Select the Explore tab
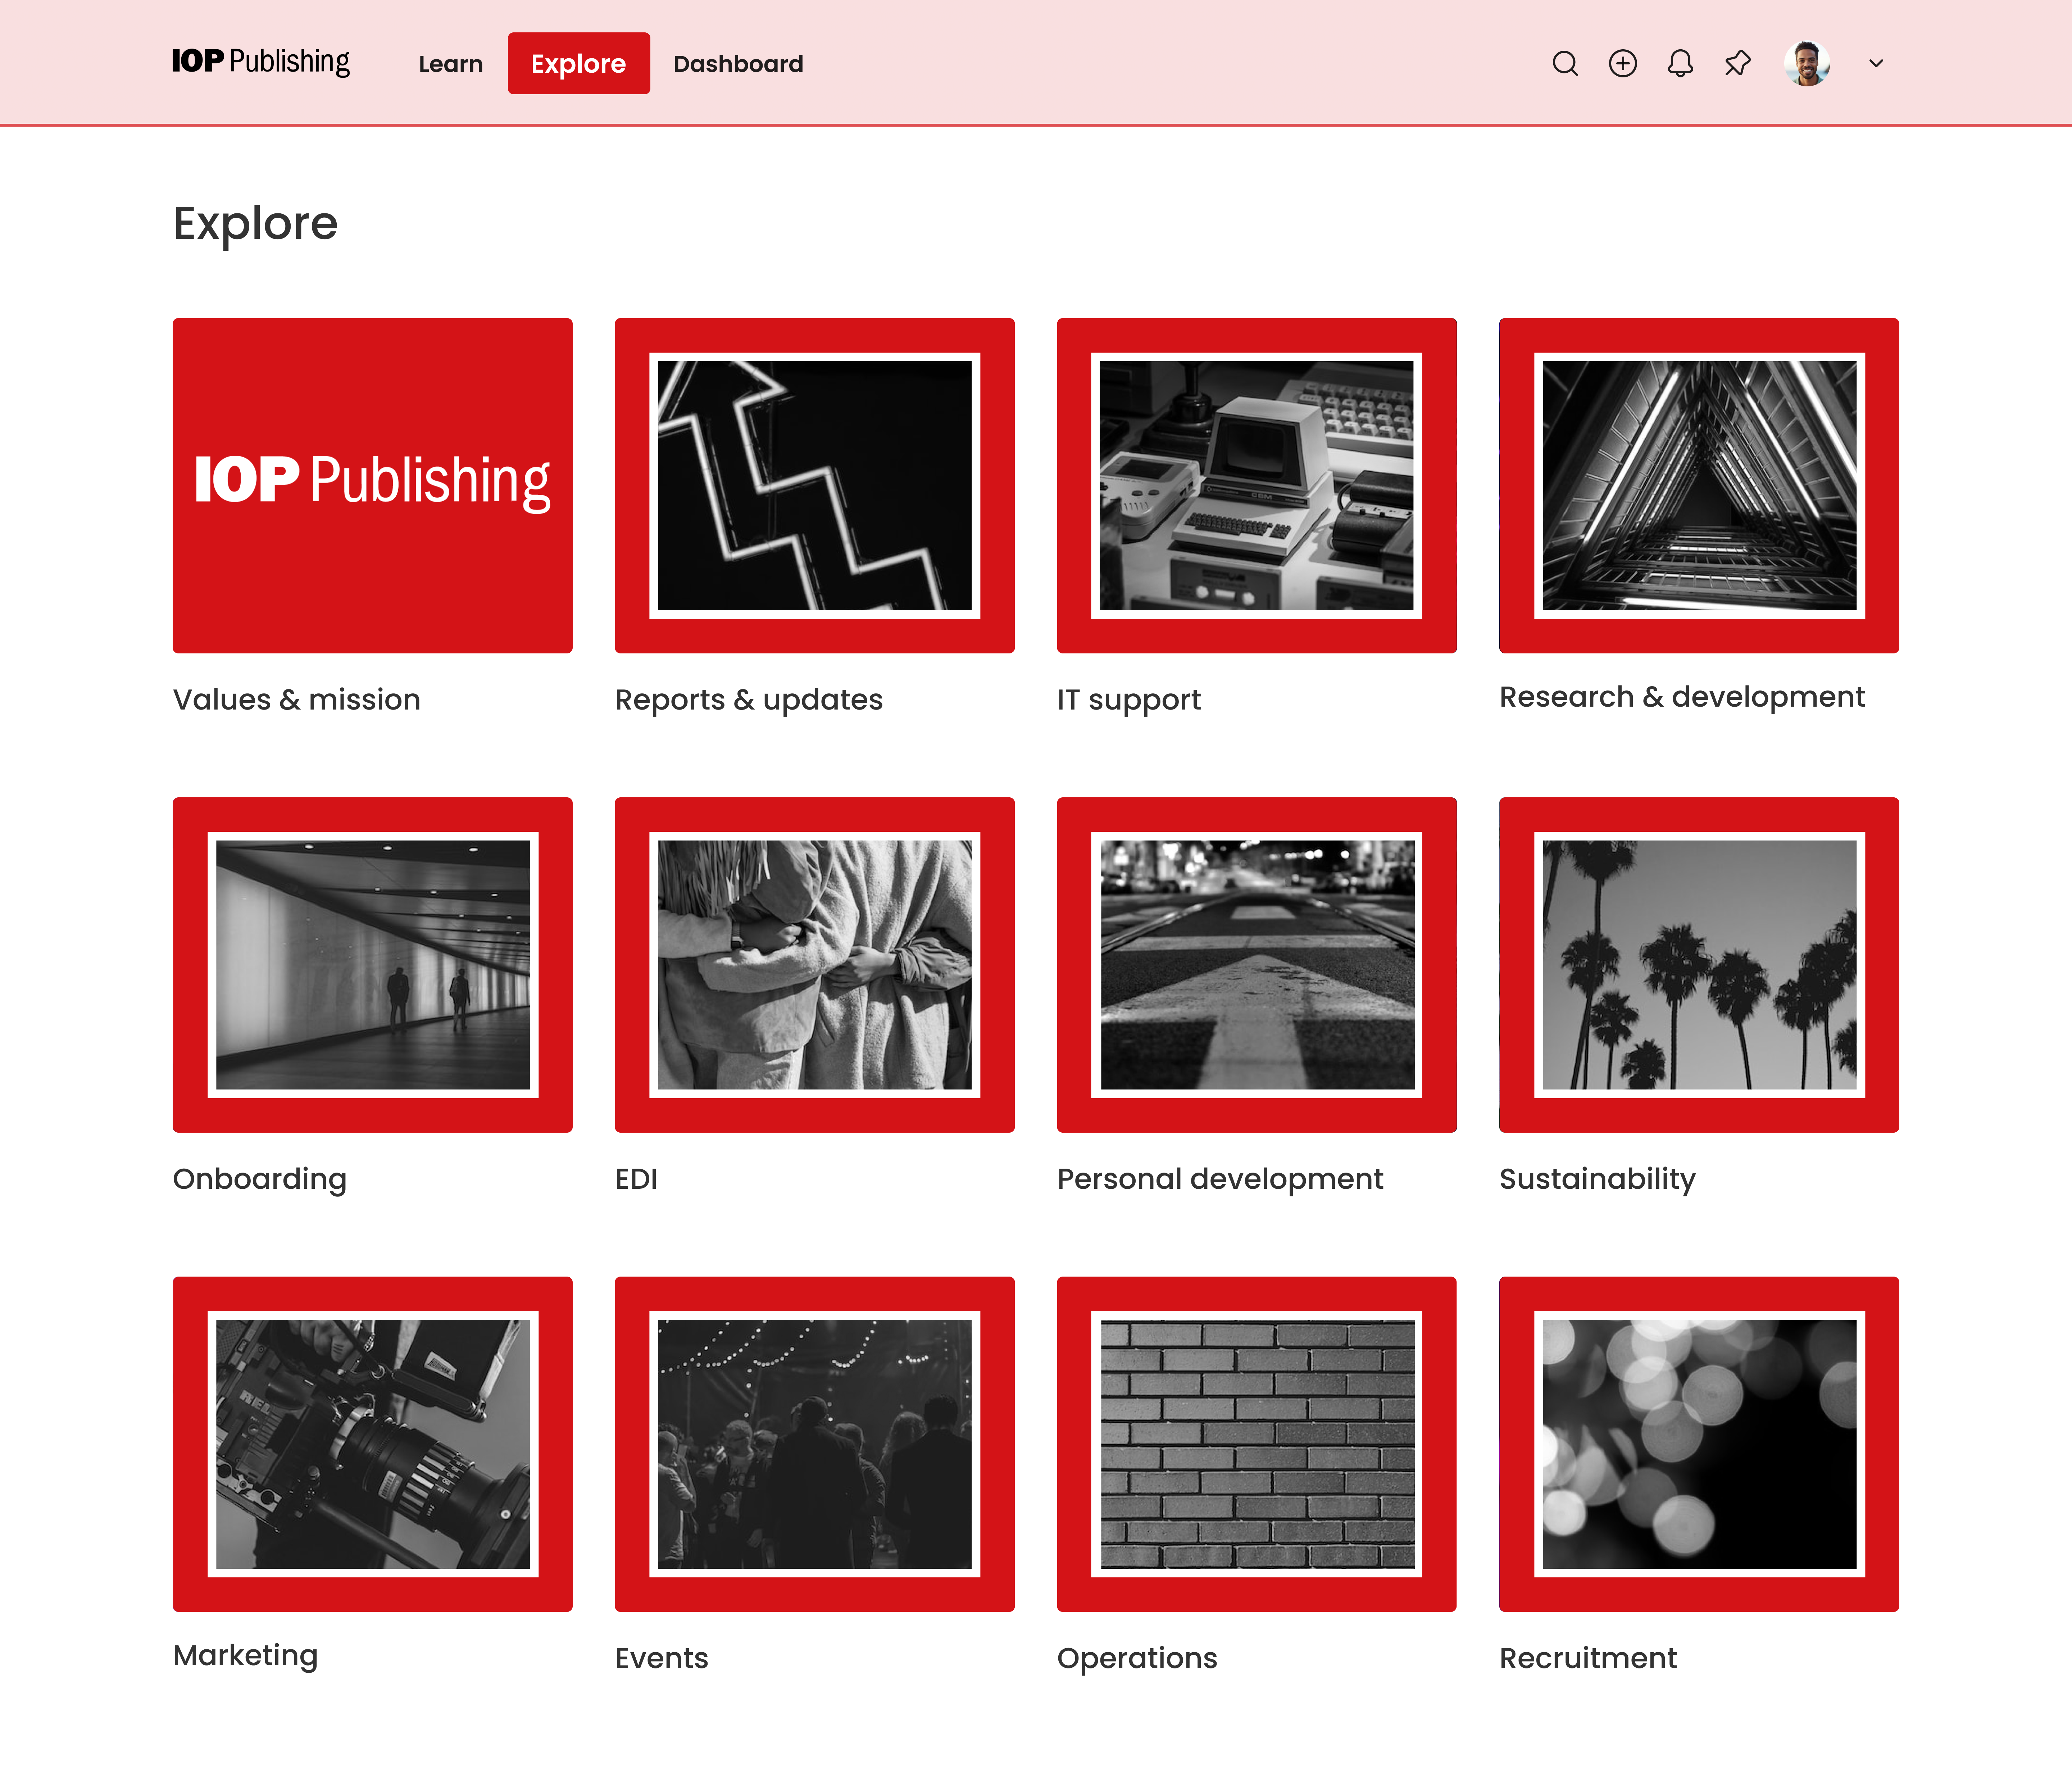The height and width of the screenshot is (1776, 2072). pos(578,64)
